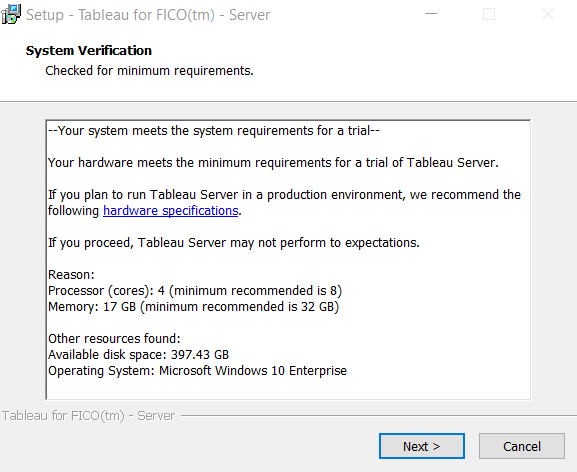Click the 'may not perform to expectations' warning

pos(234,243)
